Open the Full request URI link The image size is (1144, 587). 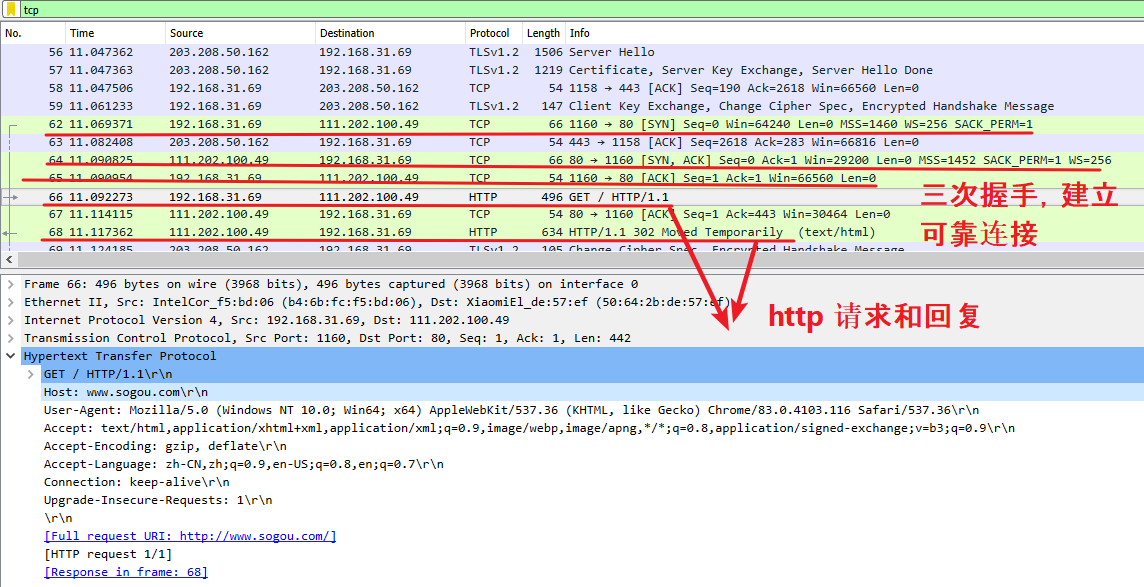tap(190, 536)
